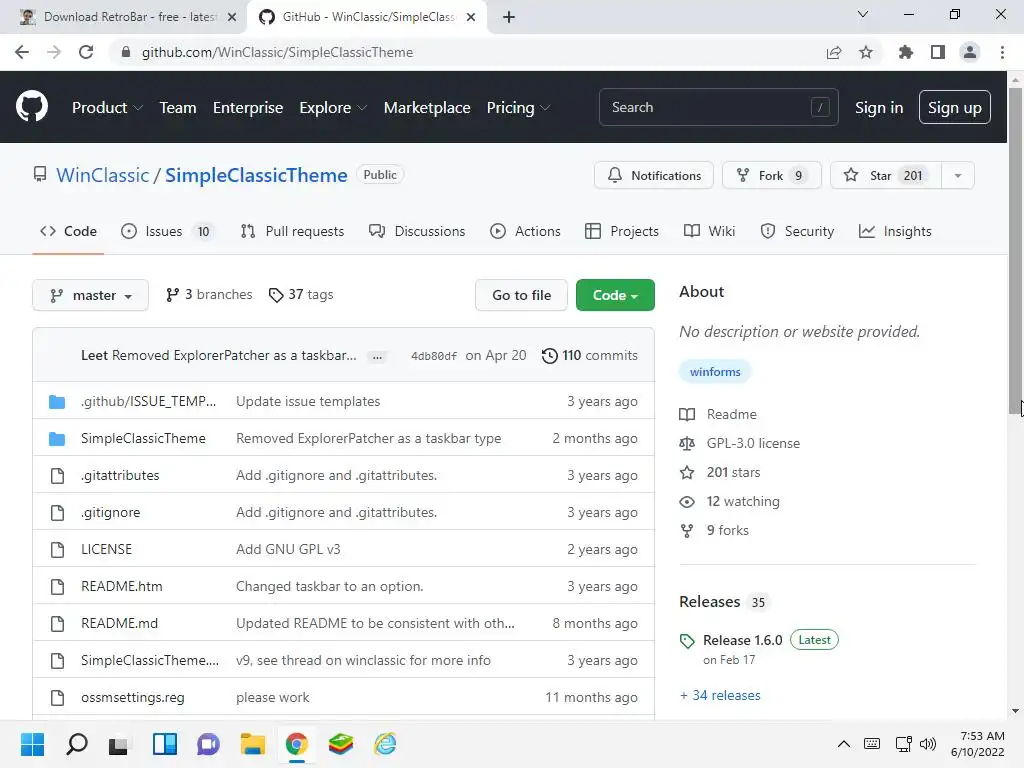Image resolution: width=1024 pixels, height=768 pixels.
Task: Expand the green Code dropdown
Action: pyautogui.click(x=615, y=295)
